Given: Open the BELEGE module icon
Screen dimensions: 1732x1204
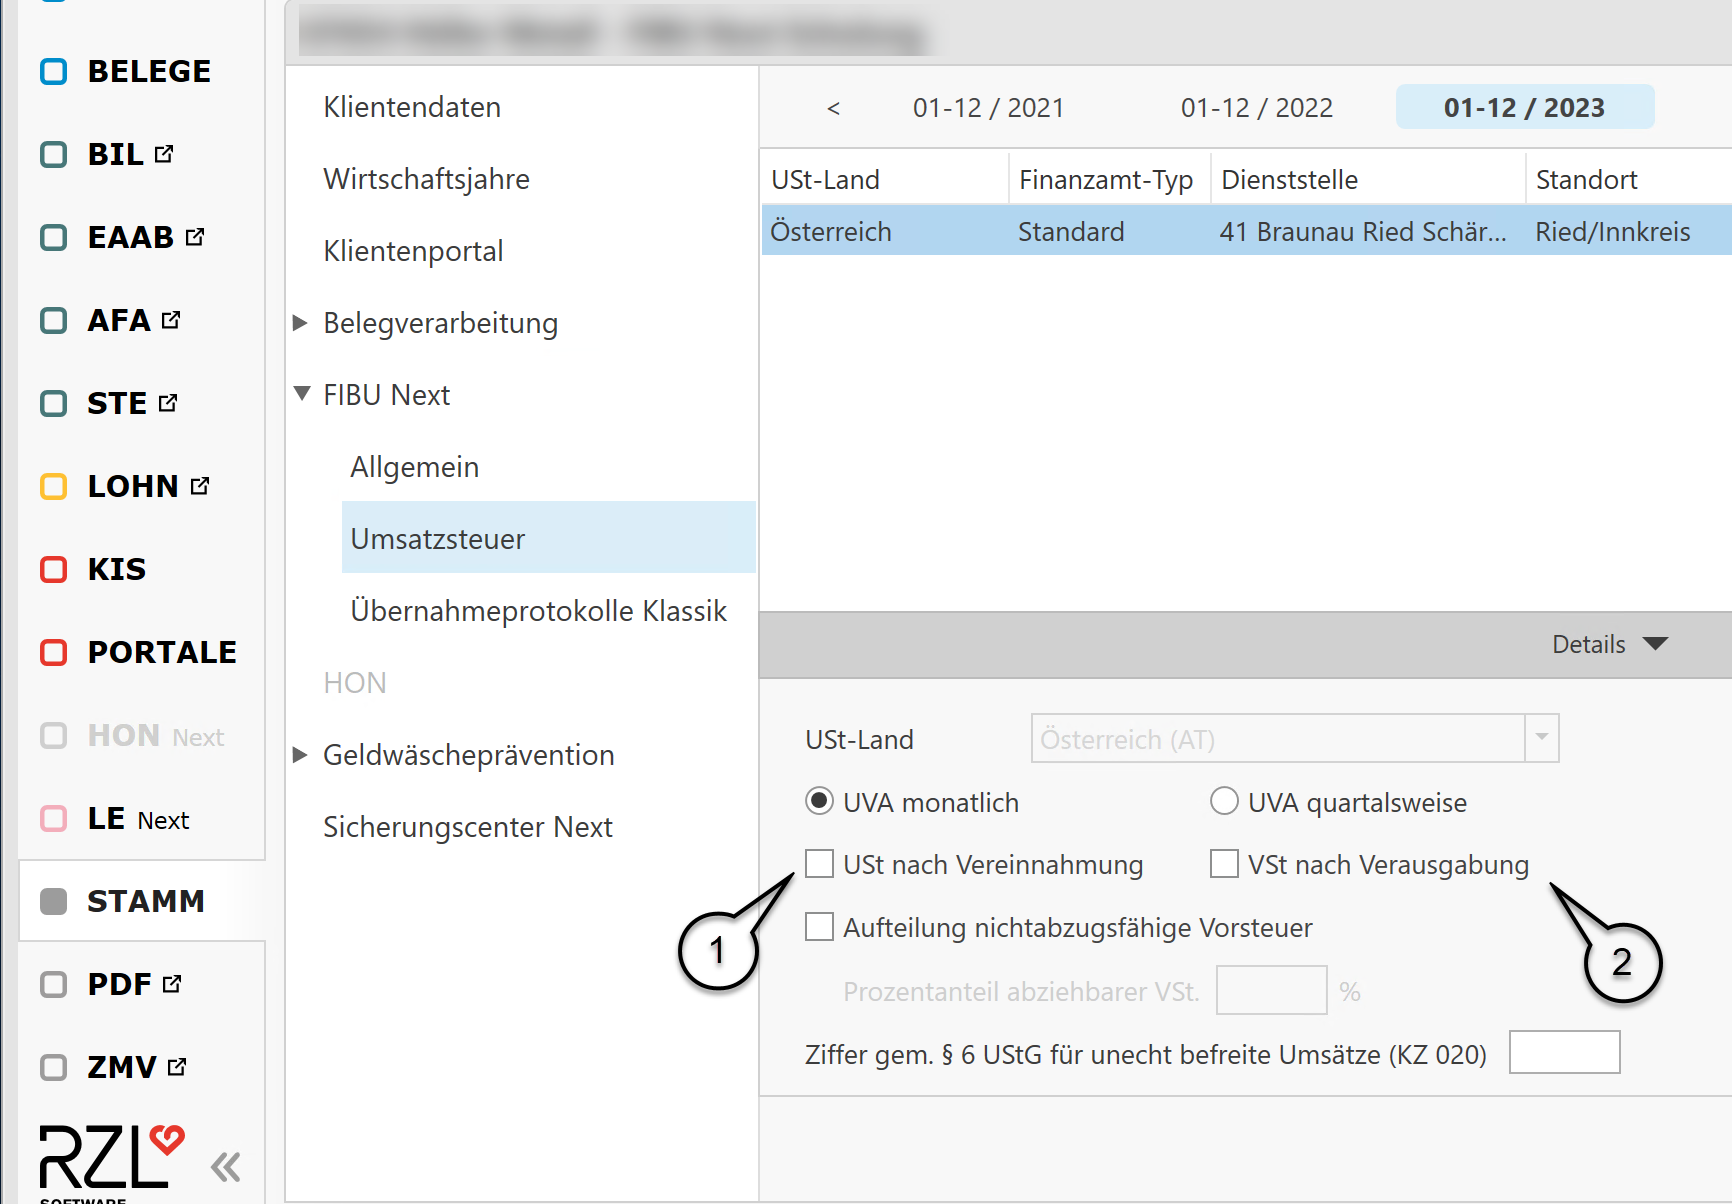Looking at the screenshot, I should coord(53,72).
